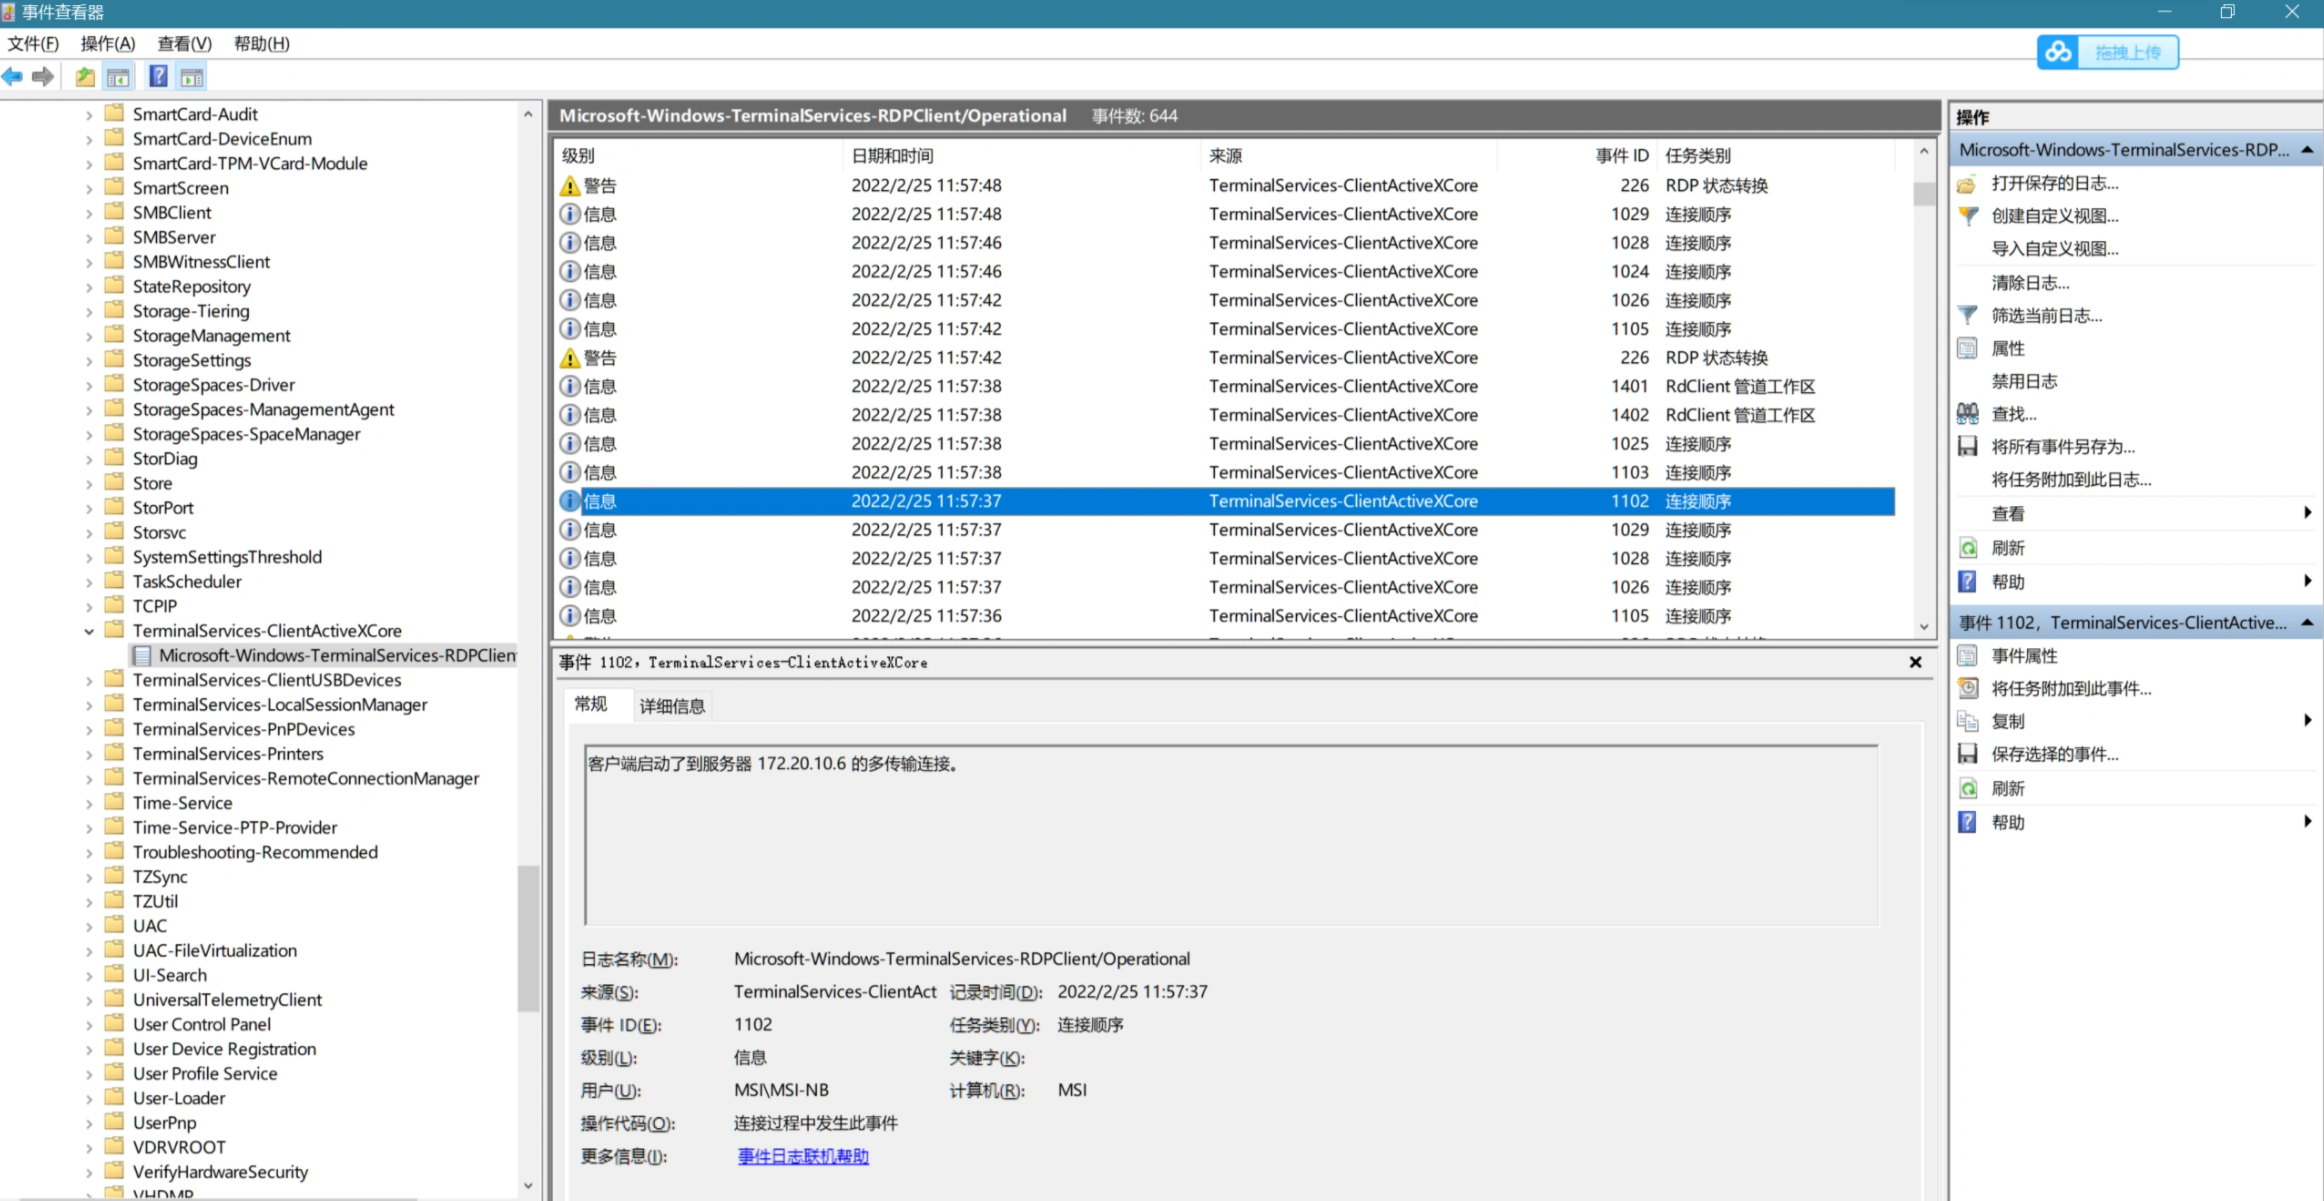Click 清除日志 in the Actions pane
Image resolution: width=2324 pixels, height=1201 pixels.
(x=2030, y=283)
